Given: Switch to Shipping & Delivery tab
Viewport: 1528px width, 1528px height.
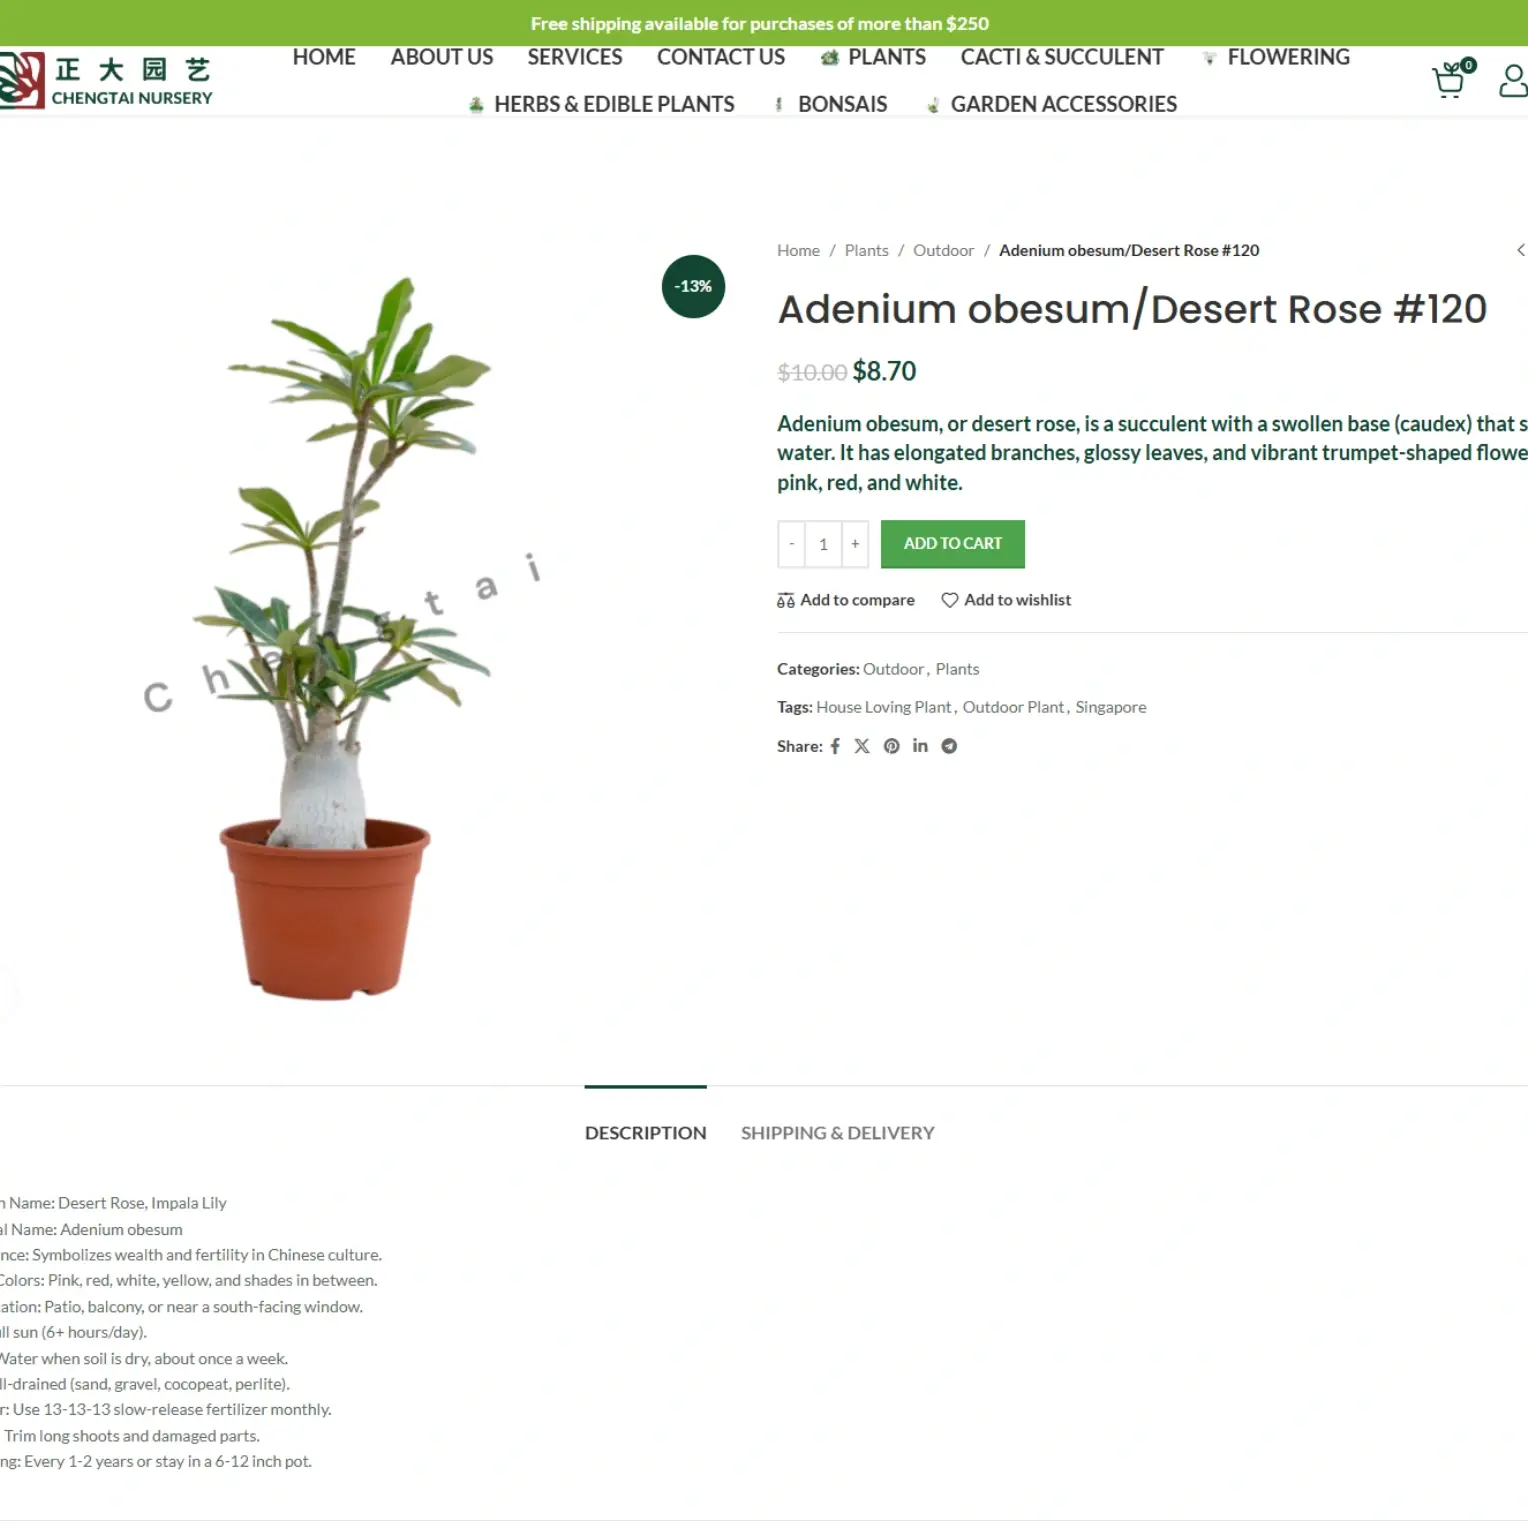Looking at the screenshot, I should point(837,1133).
